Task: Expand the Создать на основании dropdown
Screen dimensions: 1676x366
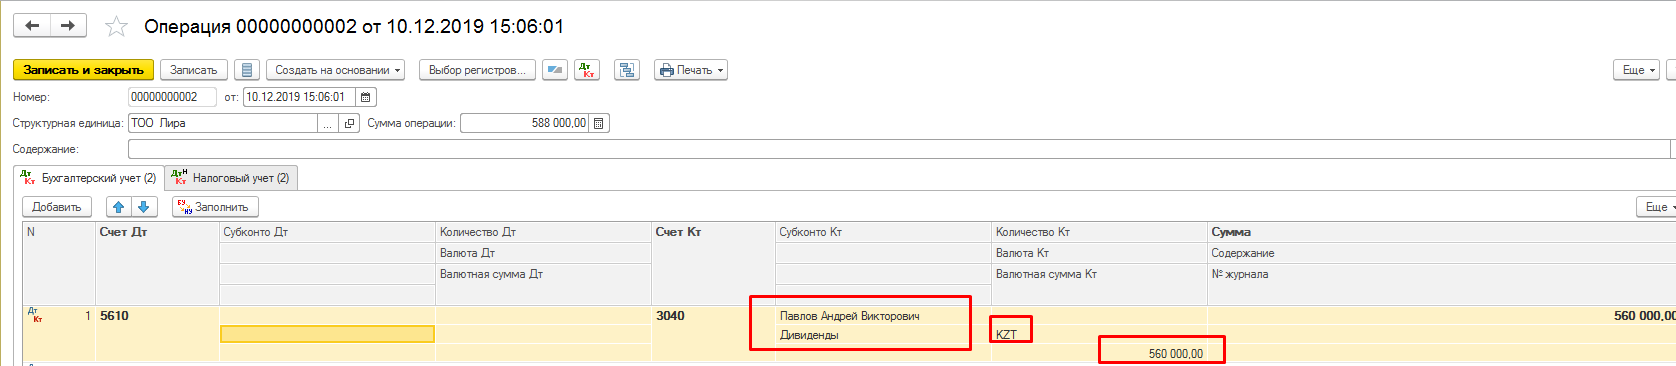Action: click(x=335, y=70)
